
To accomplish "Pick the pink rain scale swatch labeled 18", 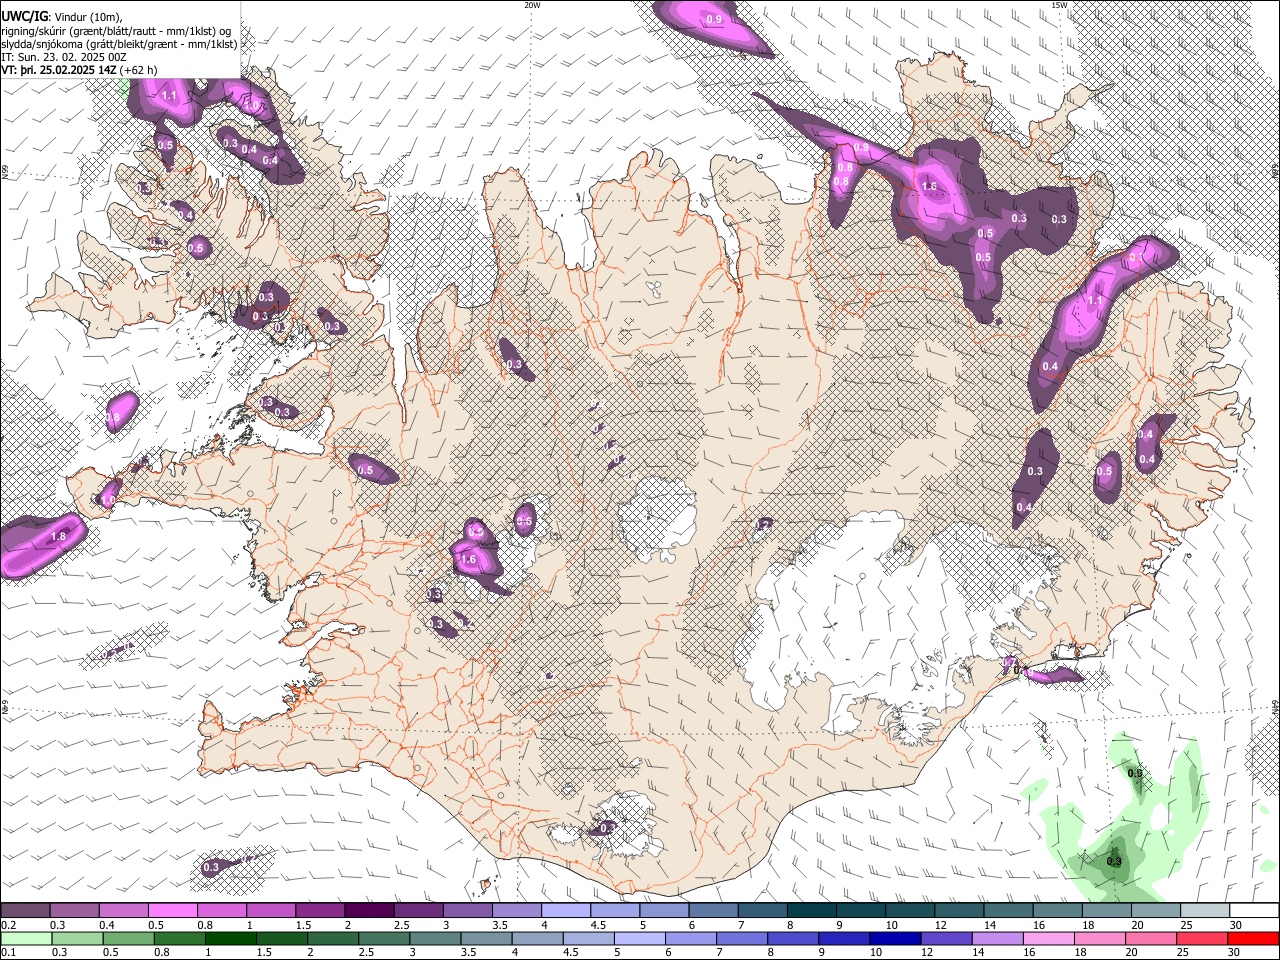I will pyautogui.click(x=1100, y=938).
